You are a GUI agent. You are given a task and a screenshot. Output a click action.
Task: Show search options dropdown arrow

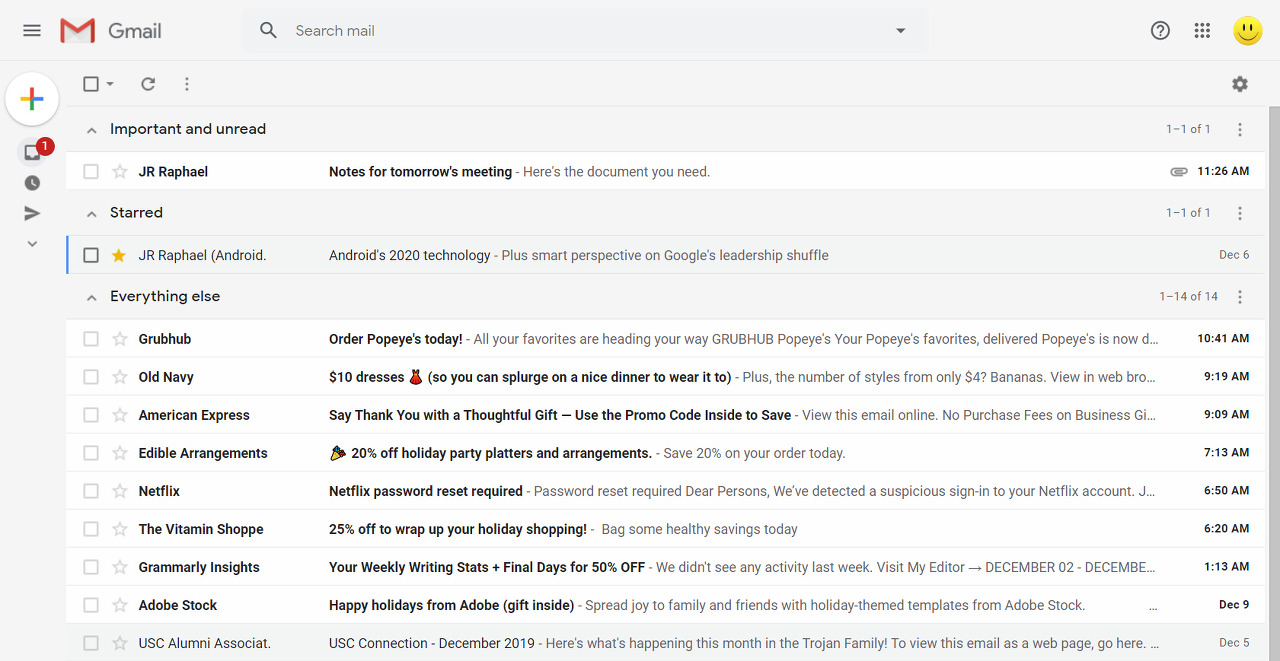pyautogui.click(x=900, y=31)
